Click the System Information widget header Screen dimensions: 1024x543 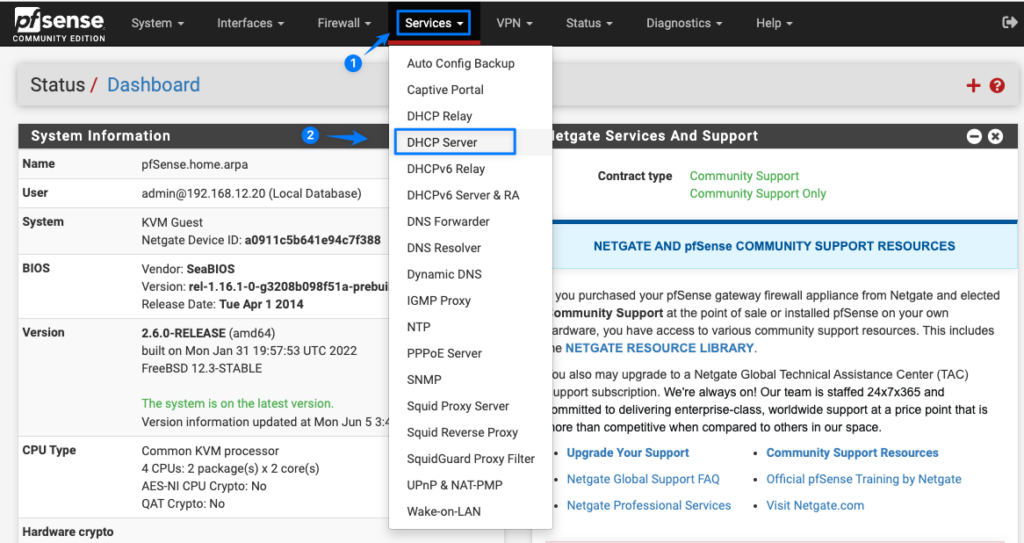(x=203, y=136)
